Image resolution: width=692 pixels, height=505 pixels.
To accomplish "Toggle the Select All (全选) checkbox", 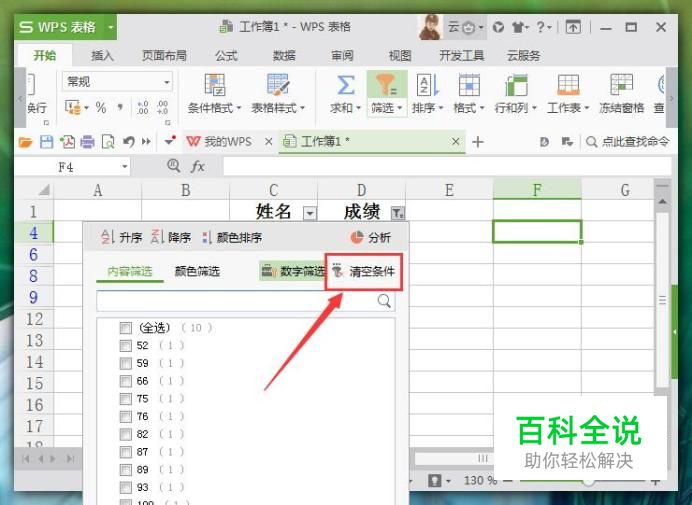I will point(126,328).
